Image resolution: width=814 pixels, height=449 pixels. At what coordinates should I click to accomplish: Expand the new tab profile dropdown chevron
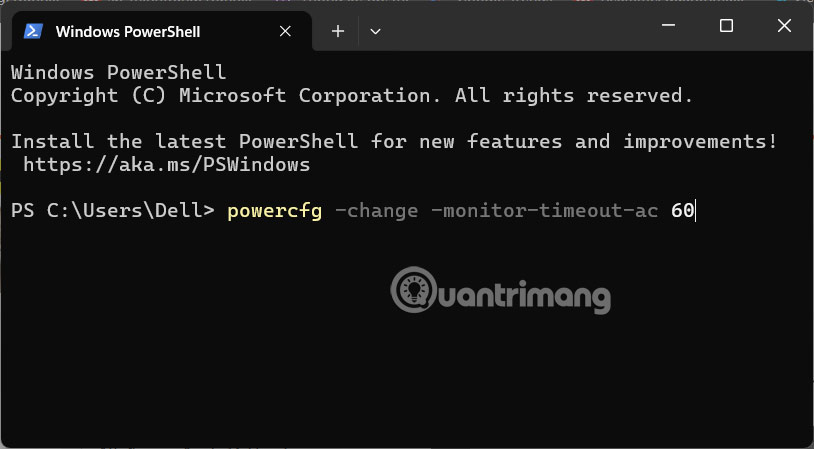click(375, 31)
